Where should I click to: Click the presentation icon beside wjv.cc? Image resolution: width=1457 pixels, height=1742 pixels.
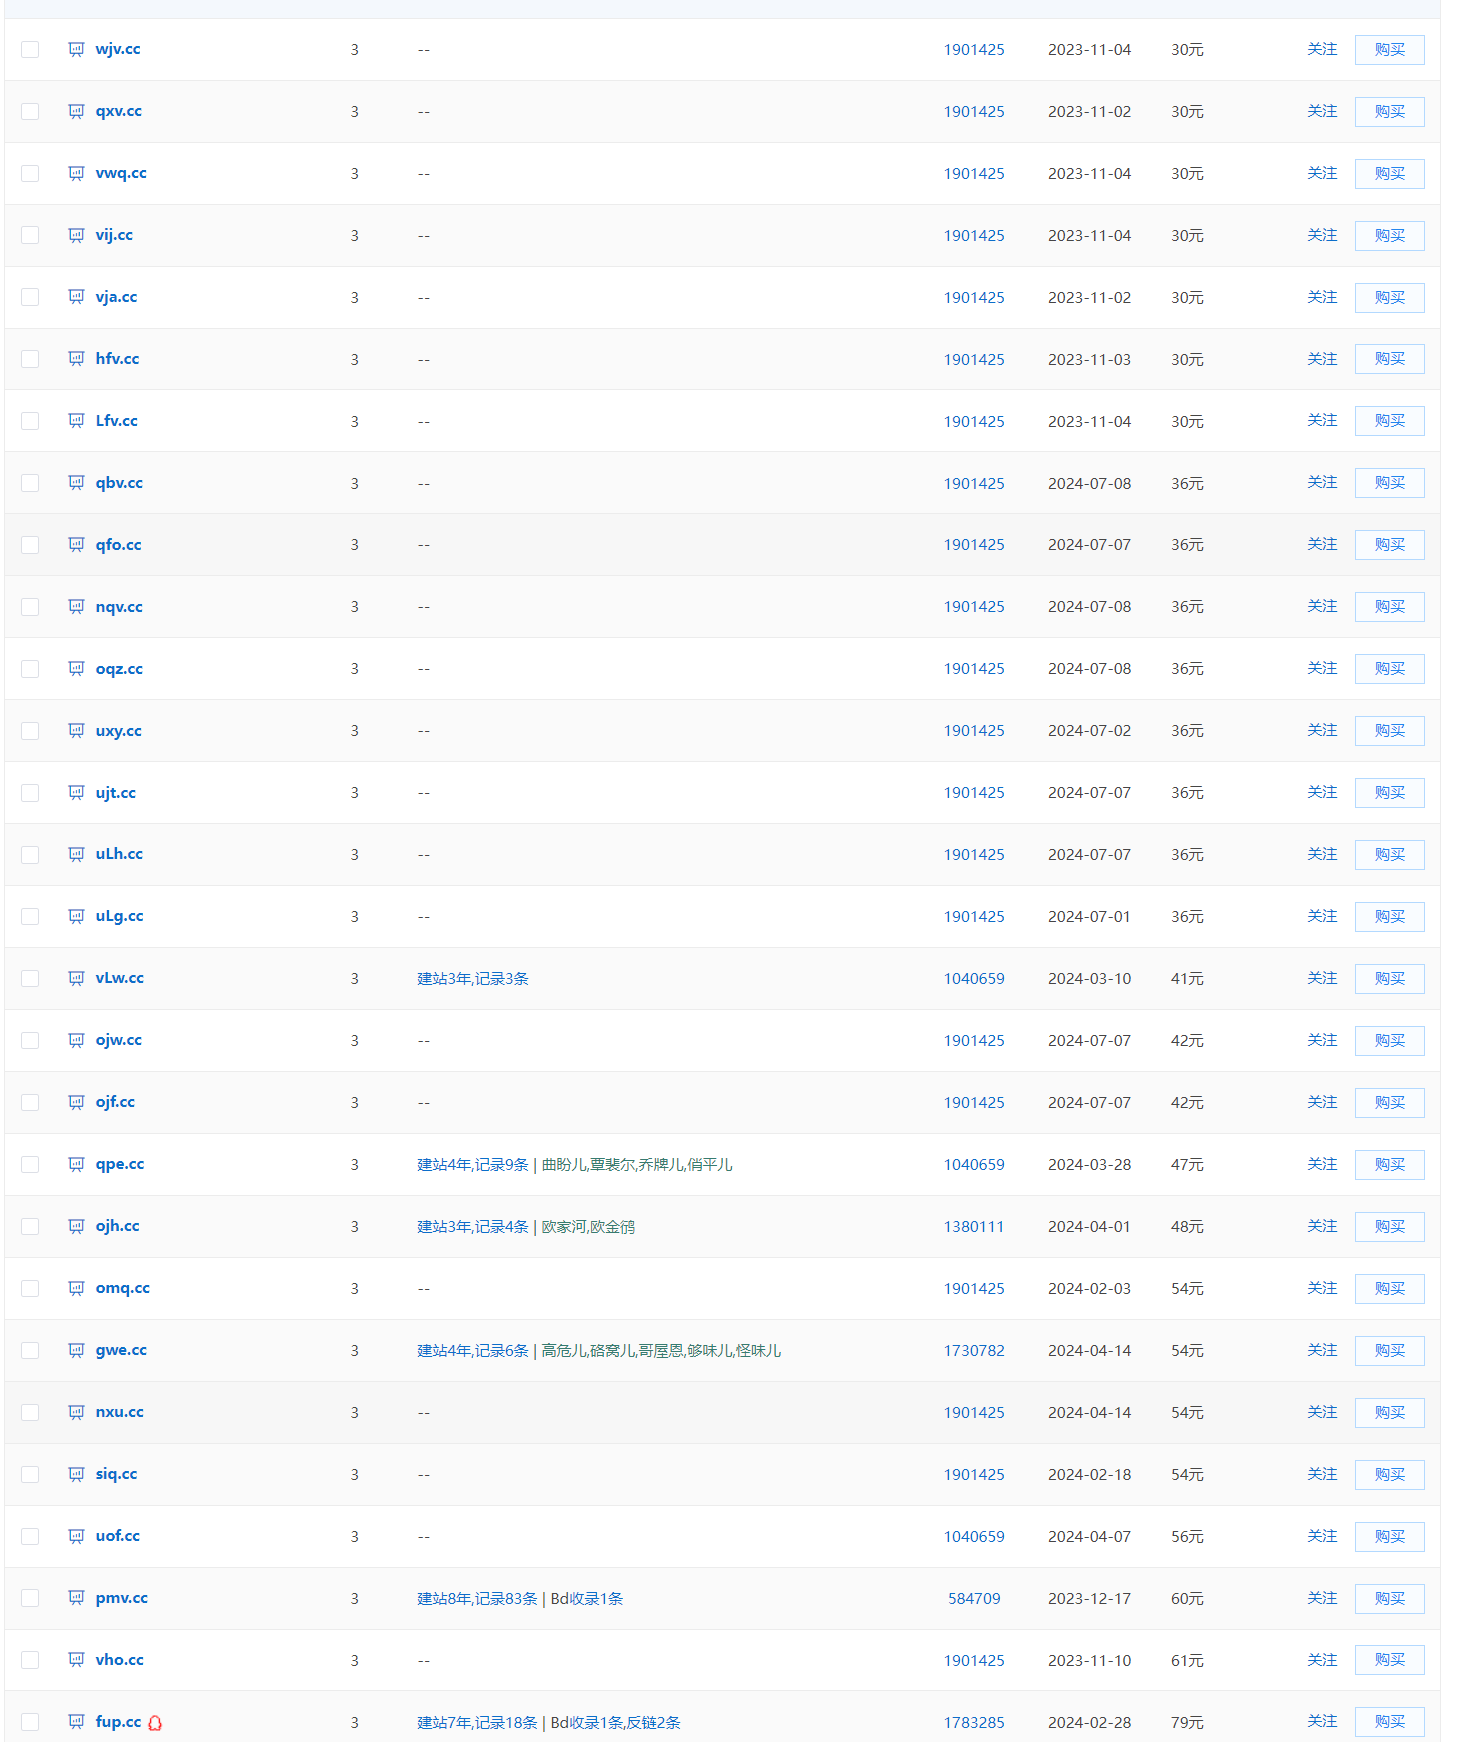tap(76, 49)
